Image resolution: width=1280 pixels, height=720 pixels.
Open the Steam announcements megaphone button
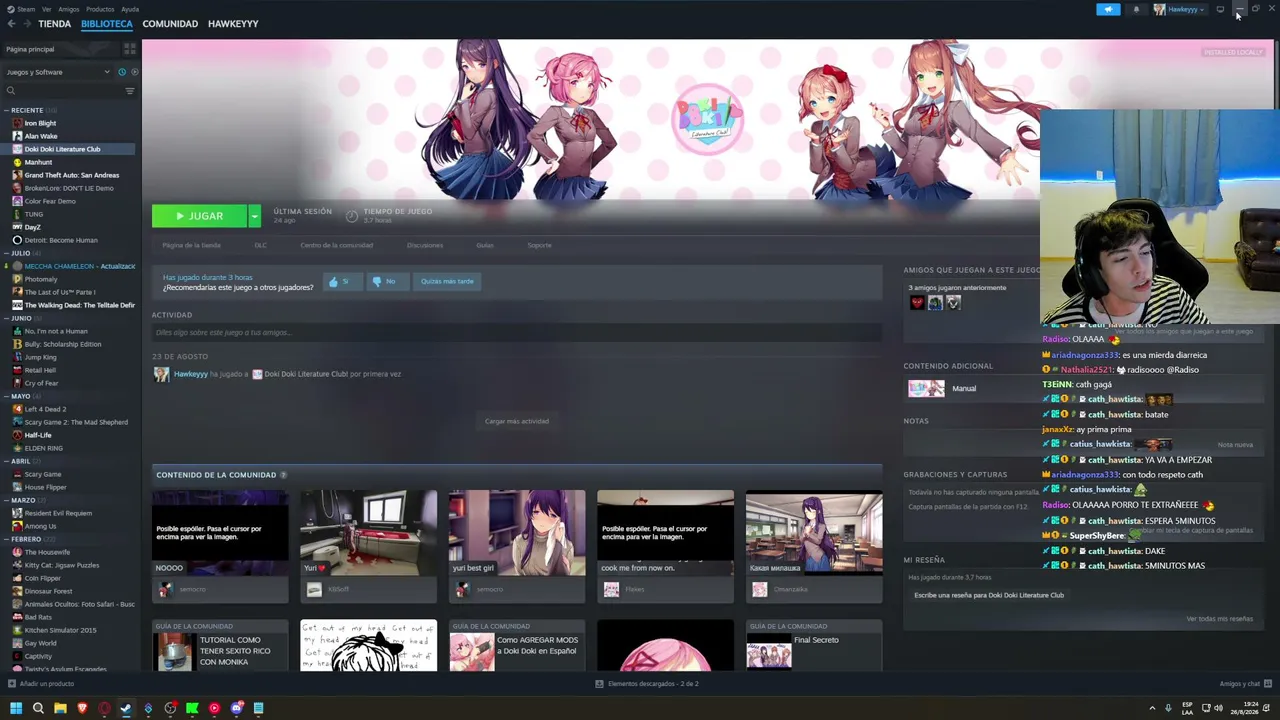[x=1108, y=9]
